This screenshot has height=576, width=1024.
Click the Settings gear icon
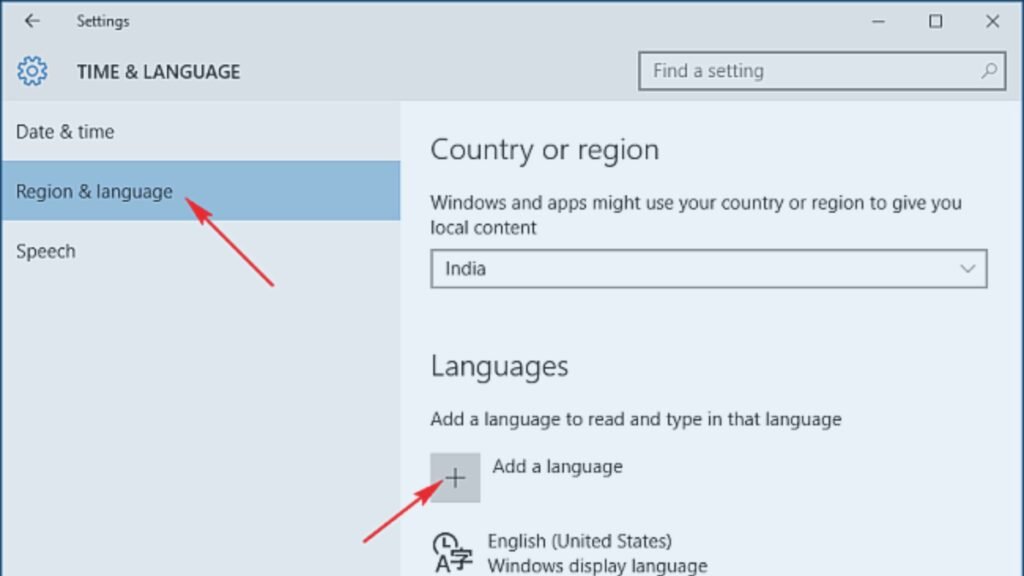pos(32,71)
